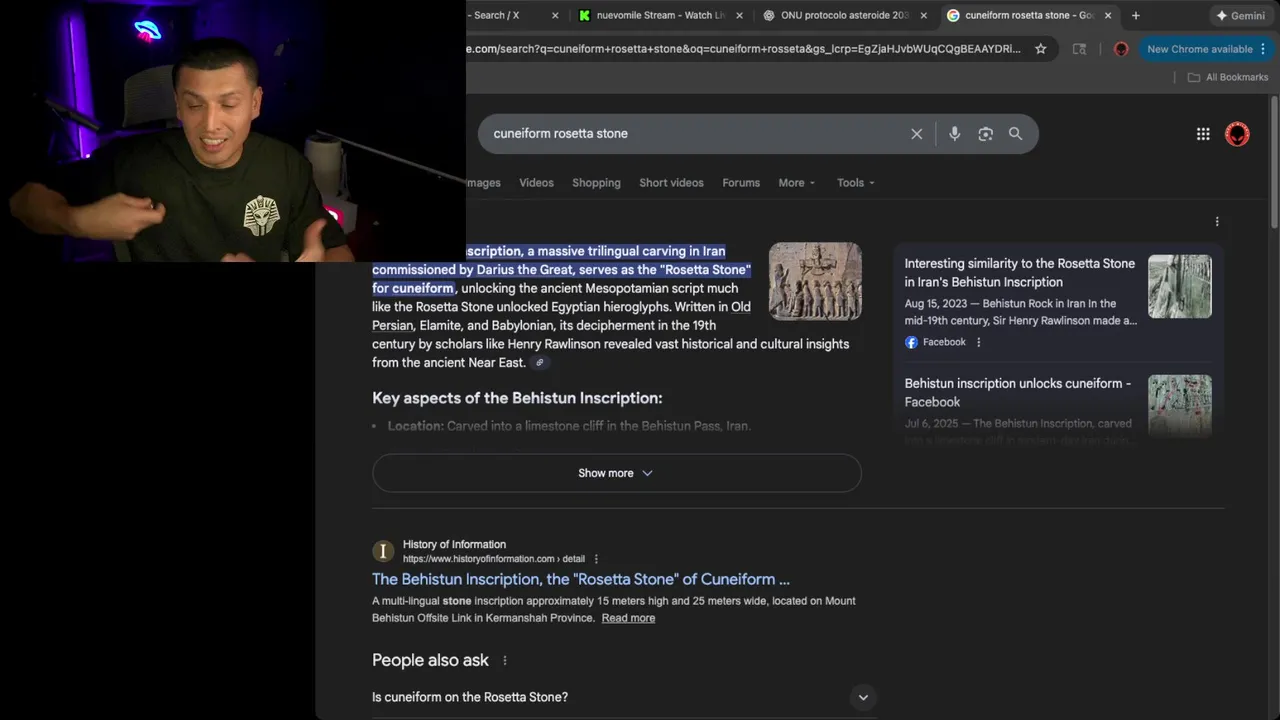Clear the search box with the X icon
1280x720 pixels.
[x=916, y=134]
